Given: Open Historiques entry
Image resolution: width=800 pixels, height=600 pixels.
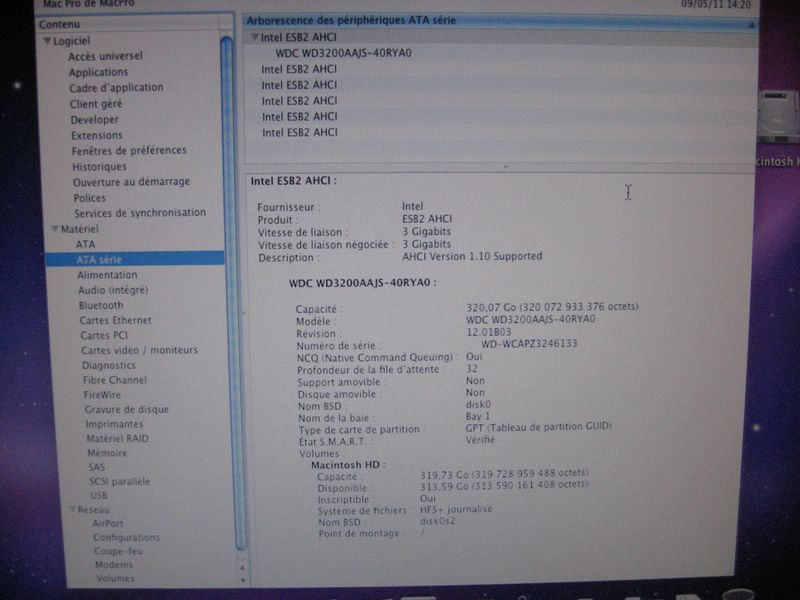Looking at the screenshot, I should pos(99,167).
